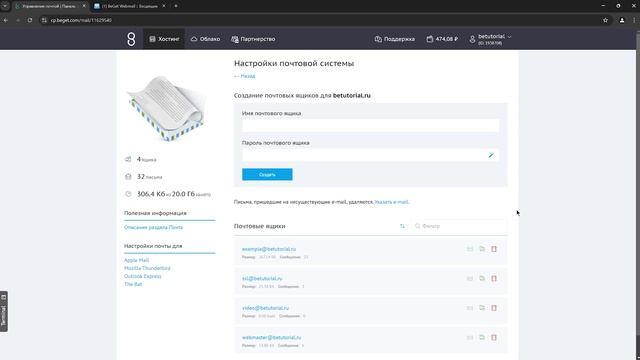Open Описание раздела Почта help link
640x360 pixels.
[153, 227]
